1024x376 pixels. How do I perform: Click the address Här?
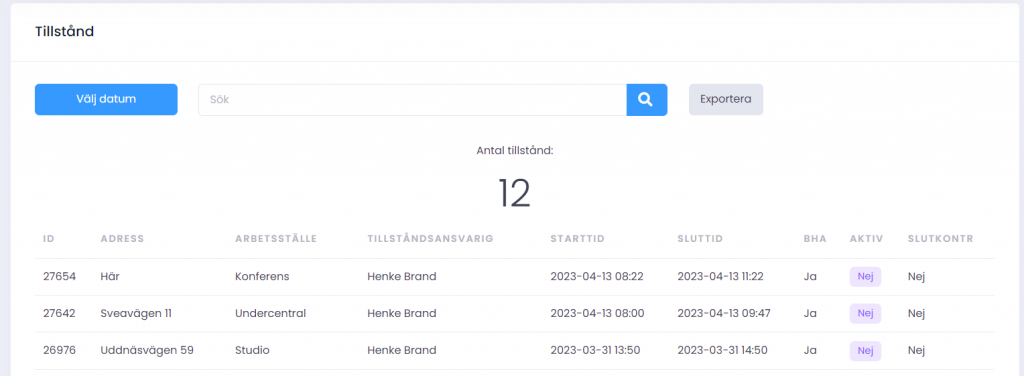point(110,276)
